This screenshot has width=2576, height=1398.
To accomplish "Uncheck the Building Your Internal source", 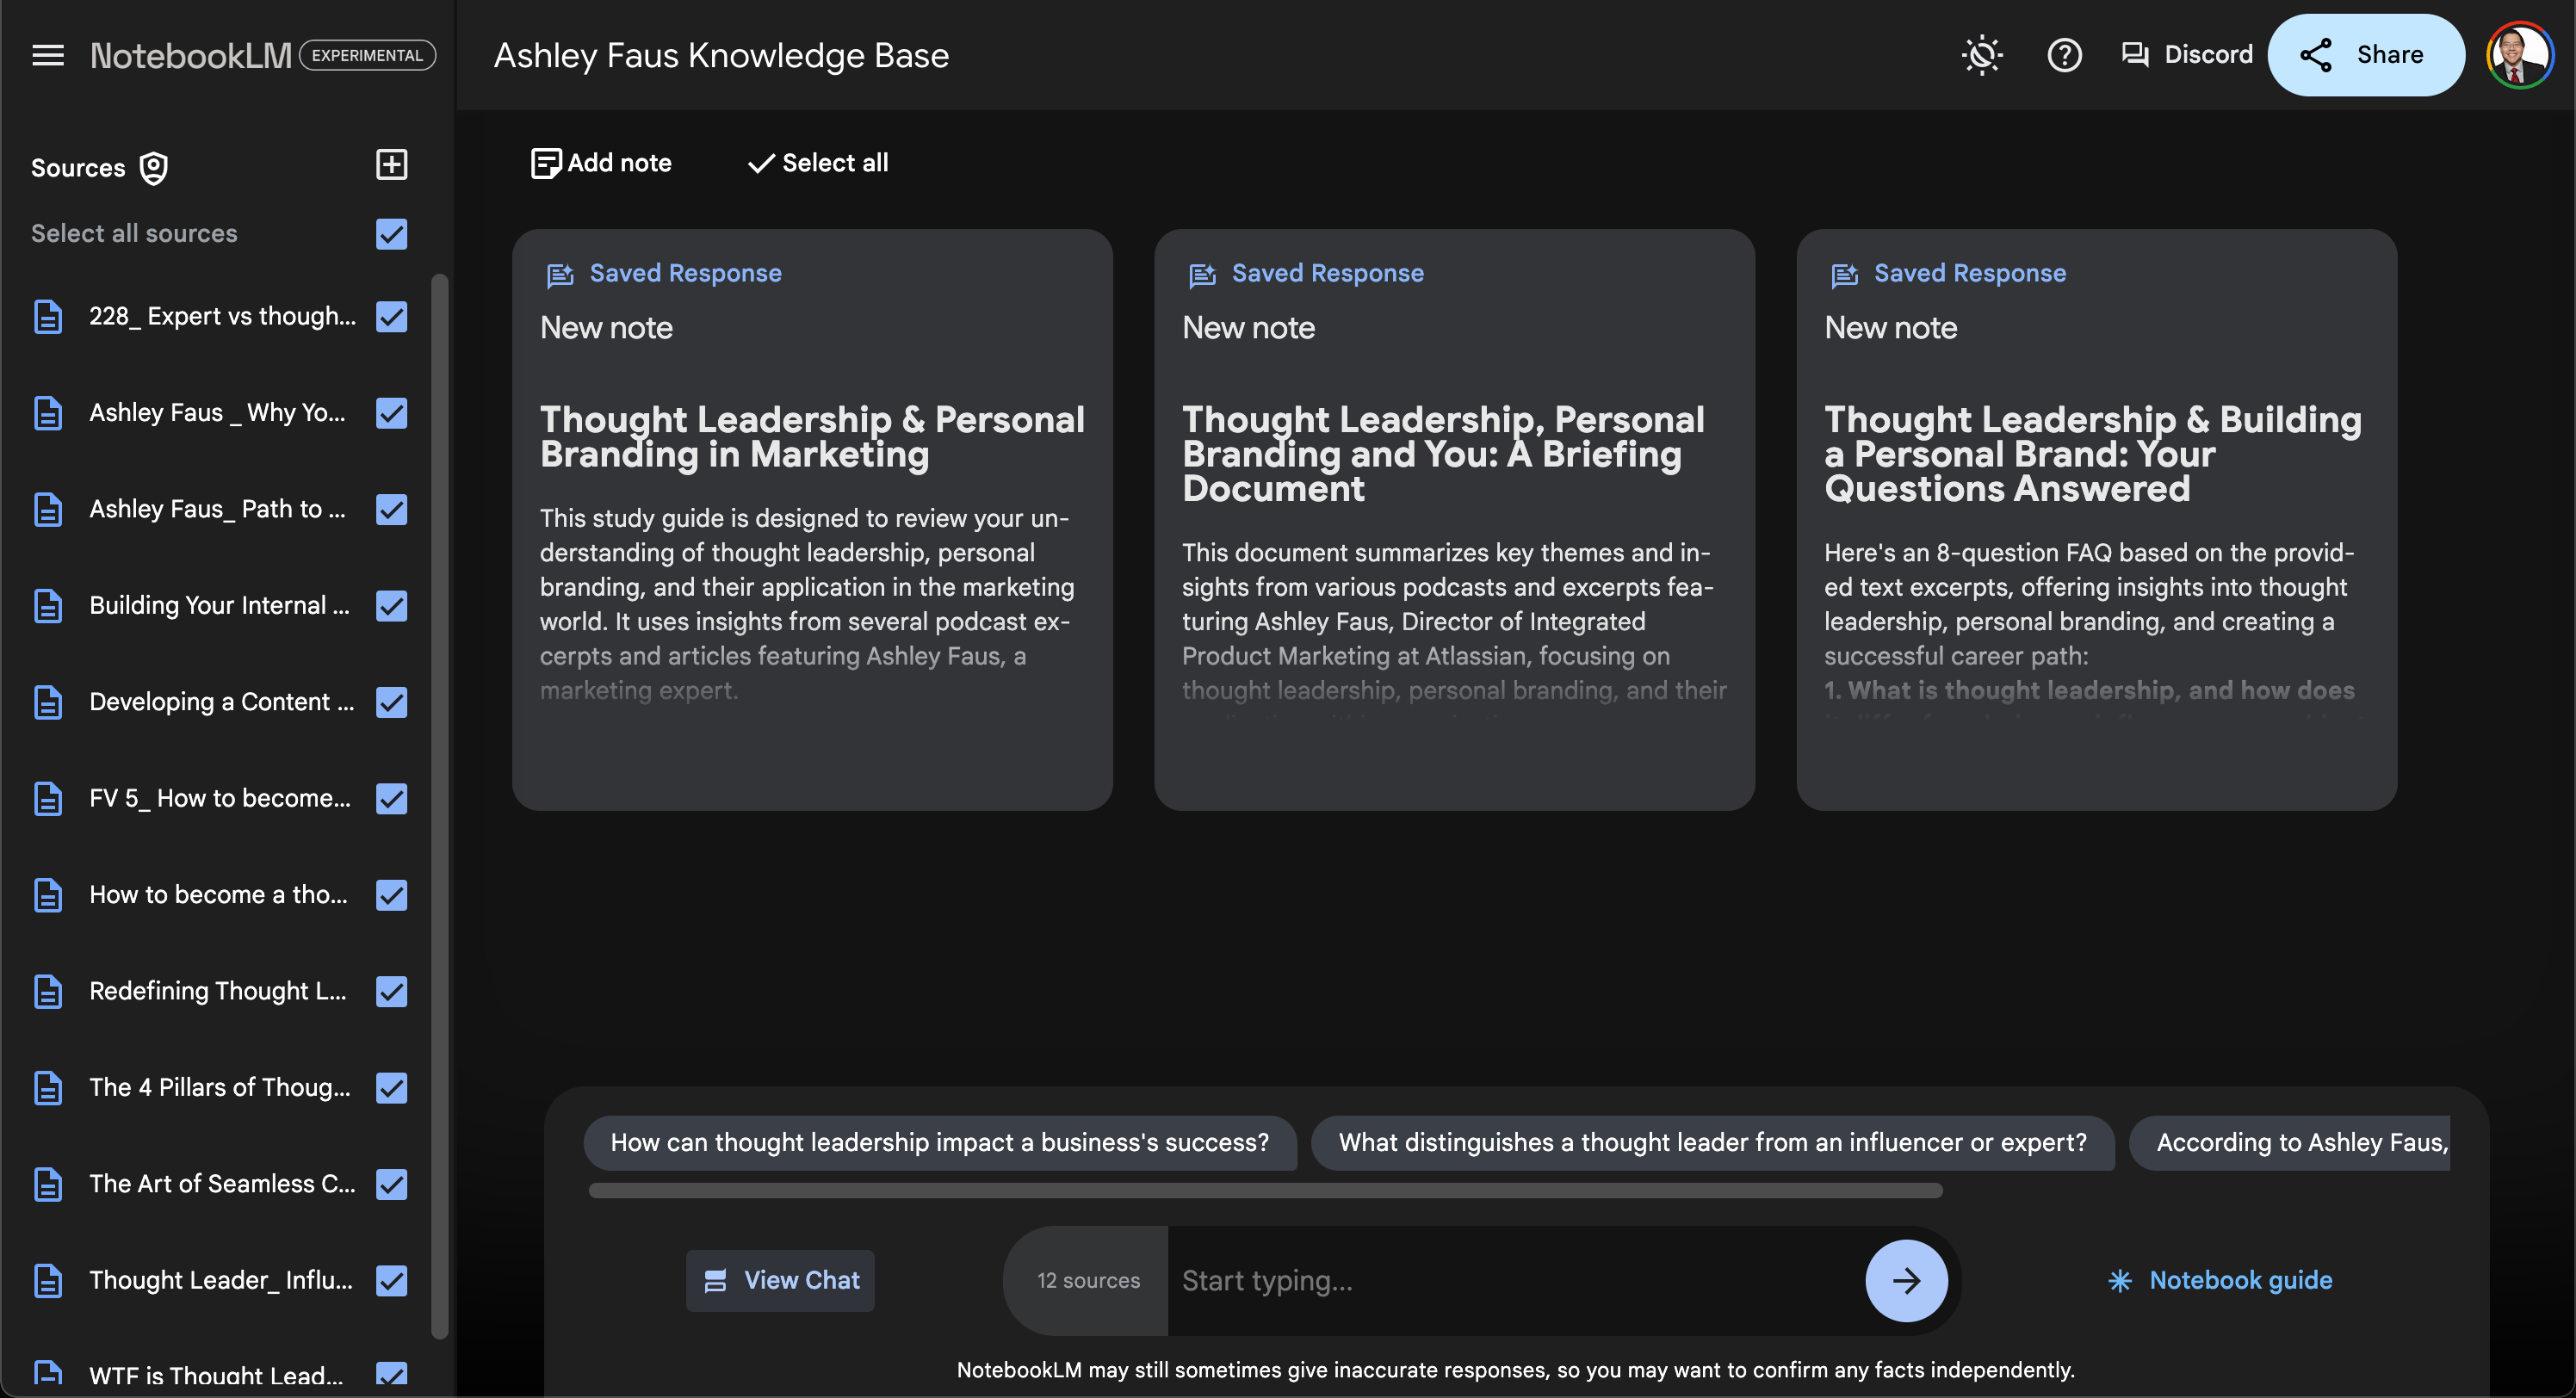I will pos(391,606).
